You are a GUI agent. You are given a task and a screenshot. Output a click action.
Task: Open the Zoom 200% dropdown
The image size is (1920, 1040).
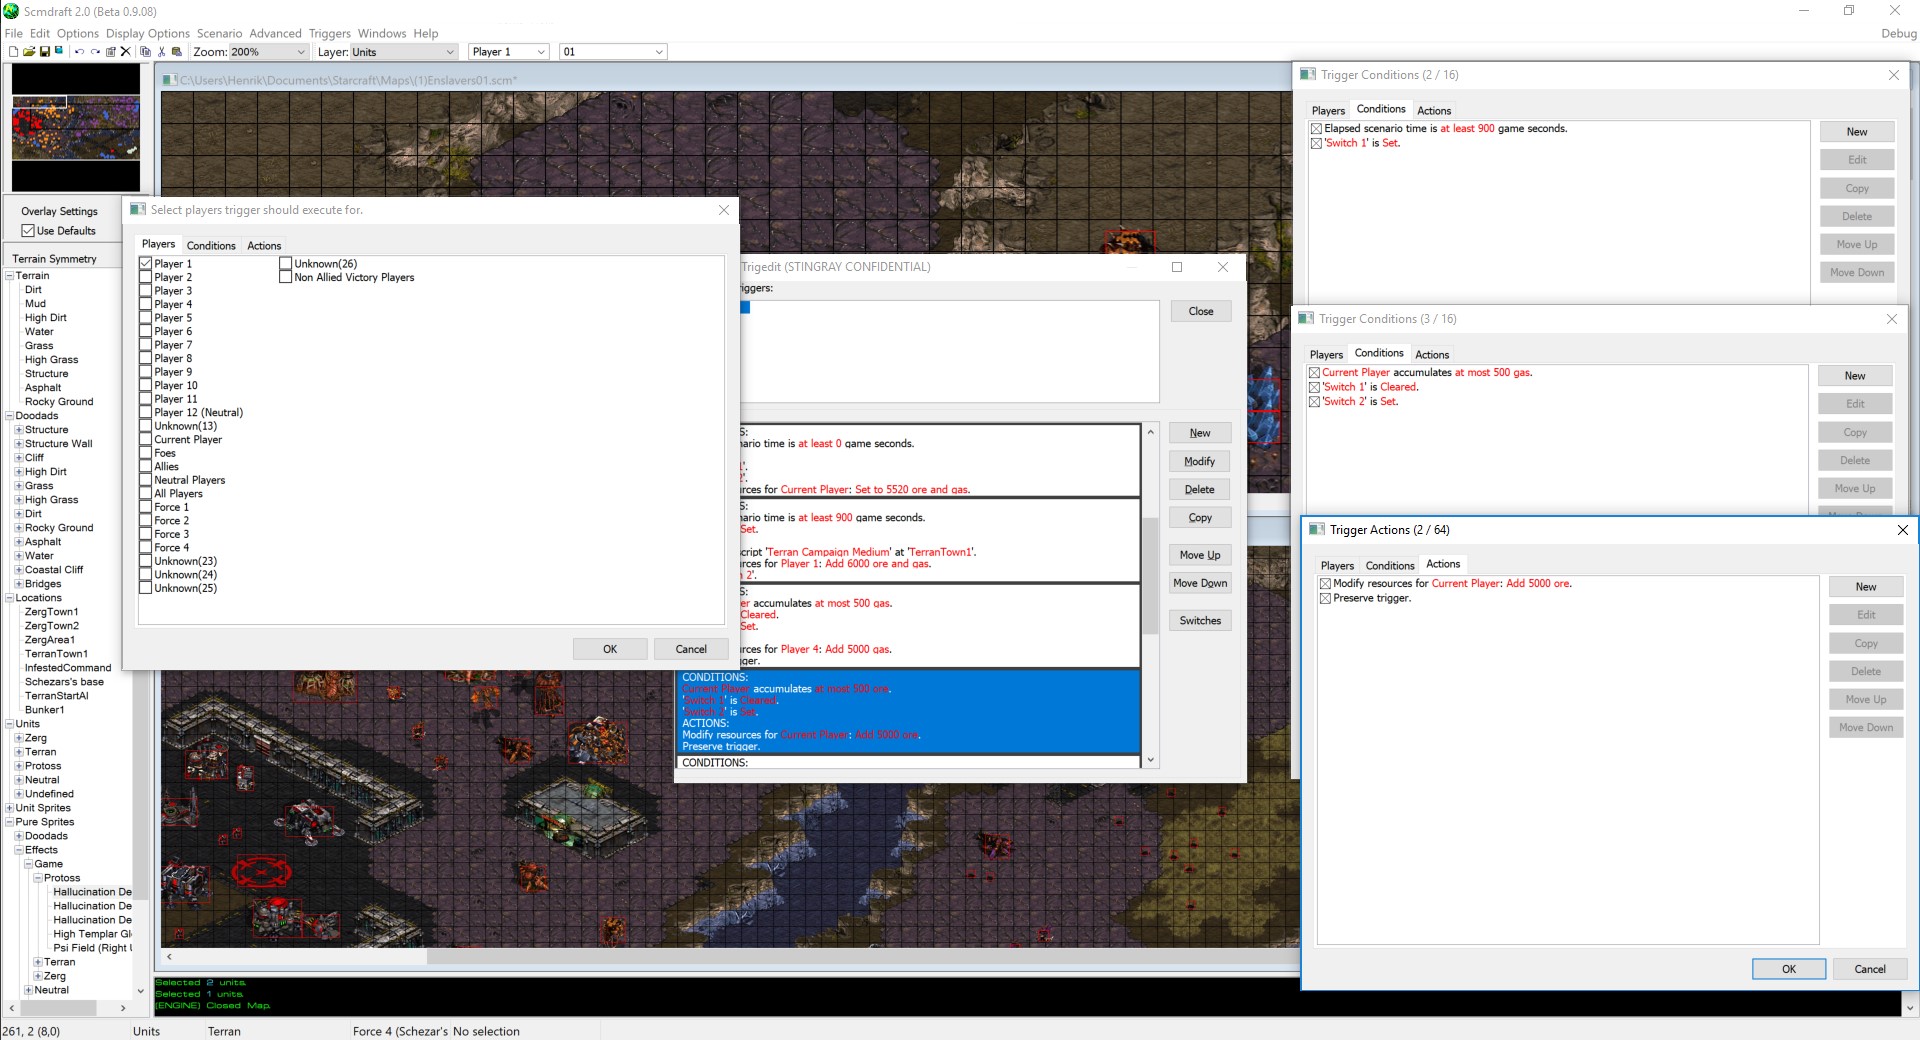coord(300,52)
